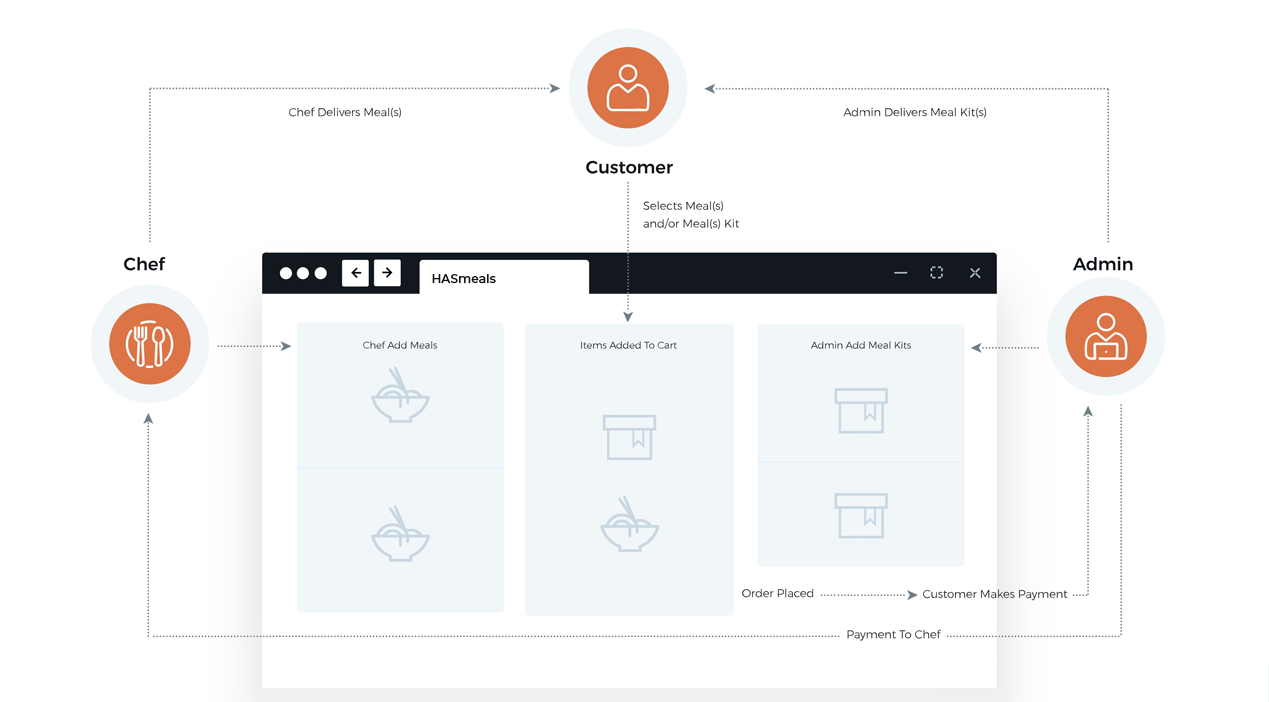Click the upper meal kit box under Admin Add Meal Kits
The width and height of the screenshot is (1269, 702).
pyautogui.click(x=861, y=410)
